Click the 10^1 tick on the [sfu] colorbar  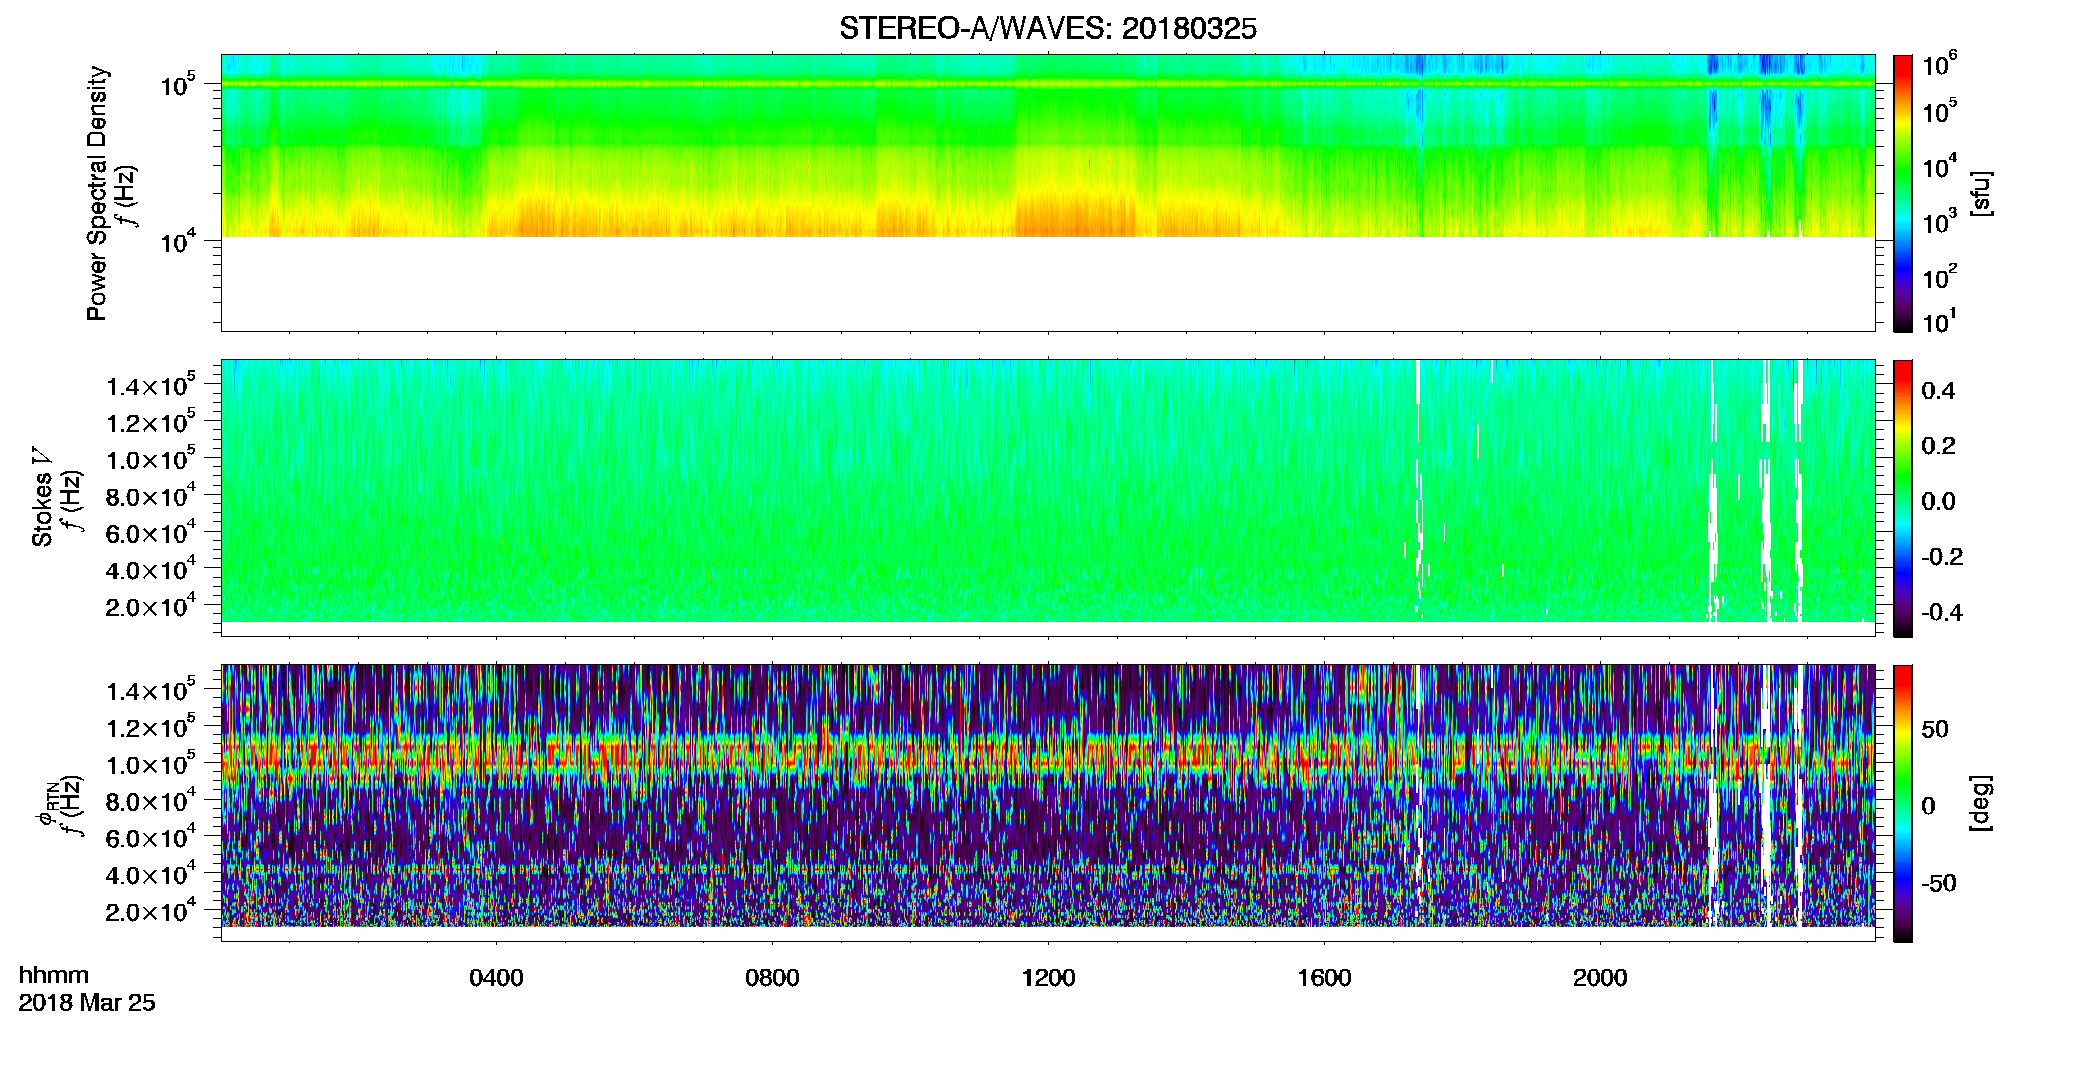tap(1940, 321)
